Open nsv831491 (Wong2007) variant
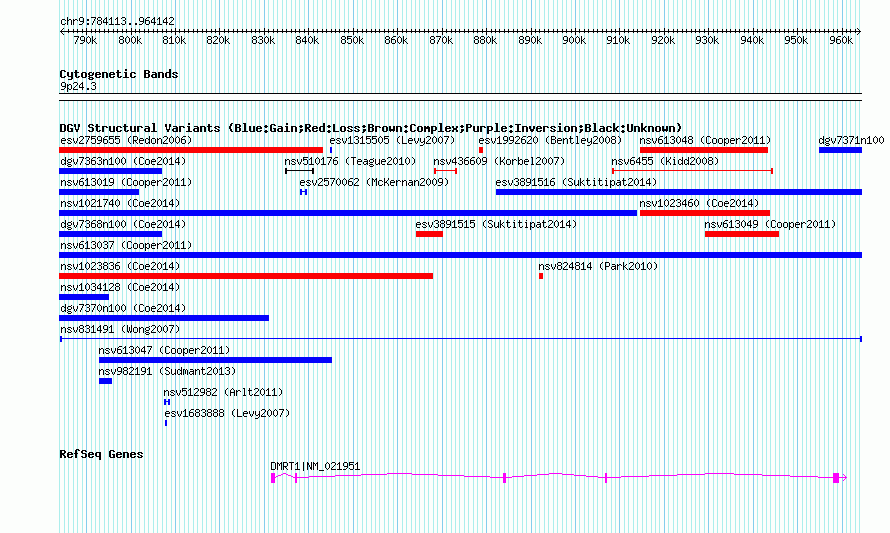The height and width of the screenshot is (533, 890). coord(120,329)
